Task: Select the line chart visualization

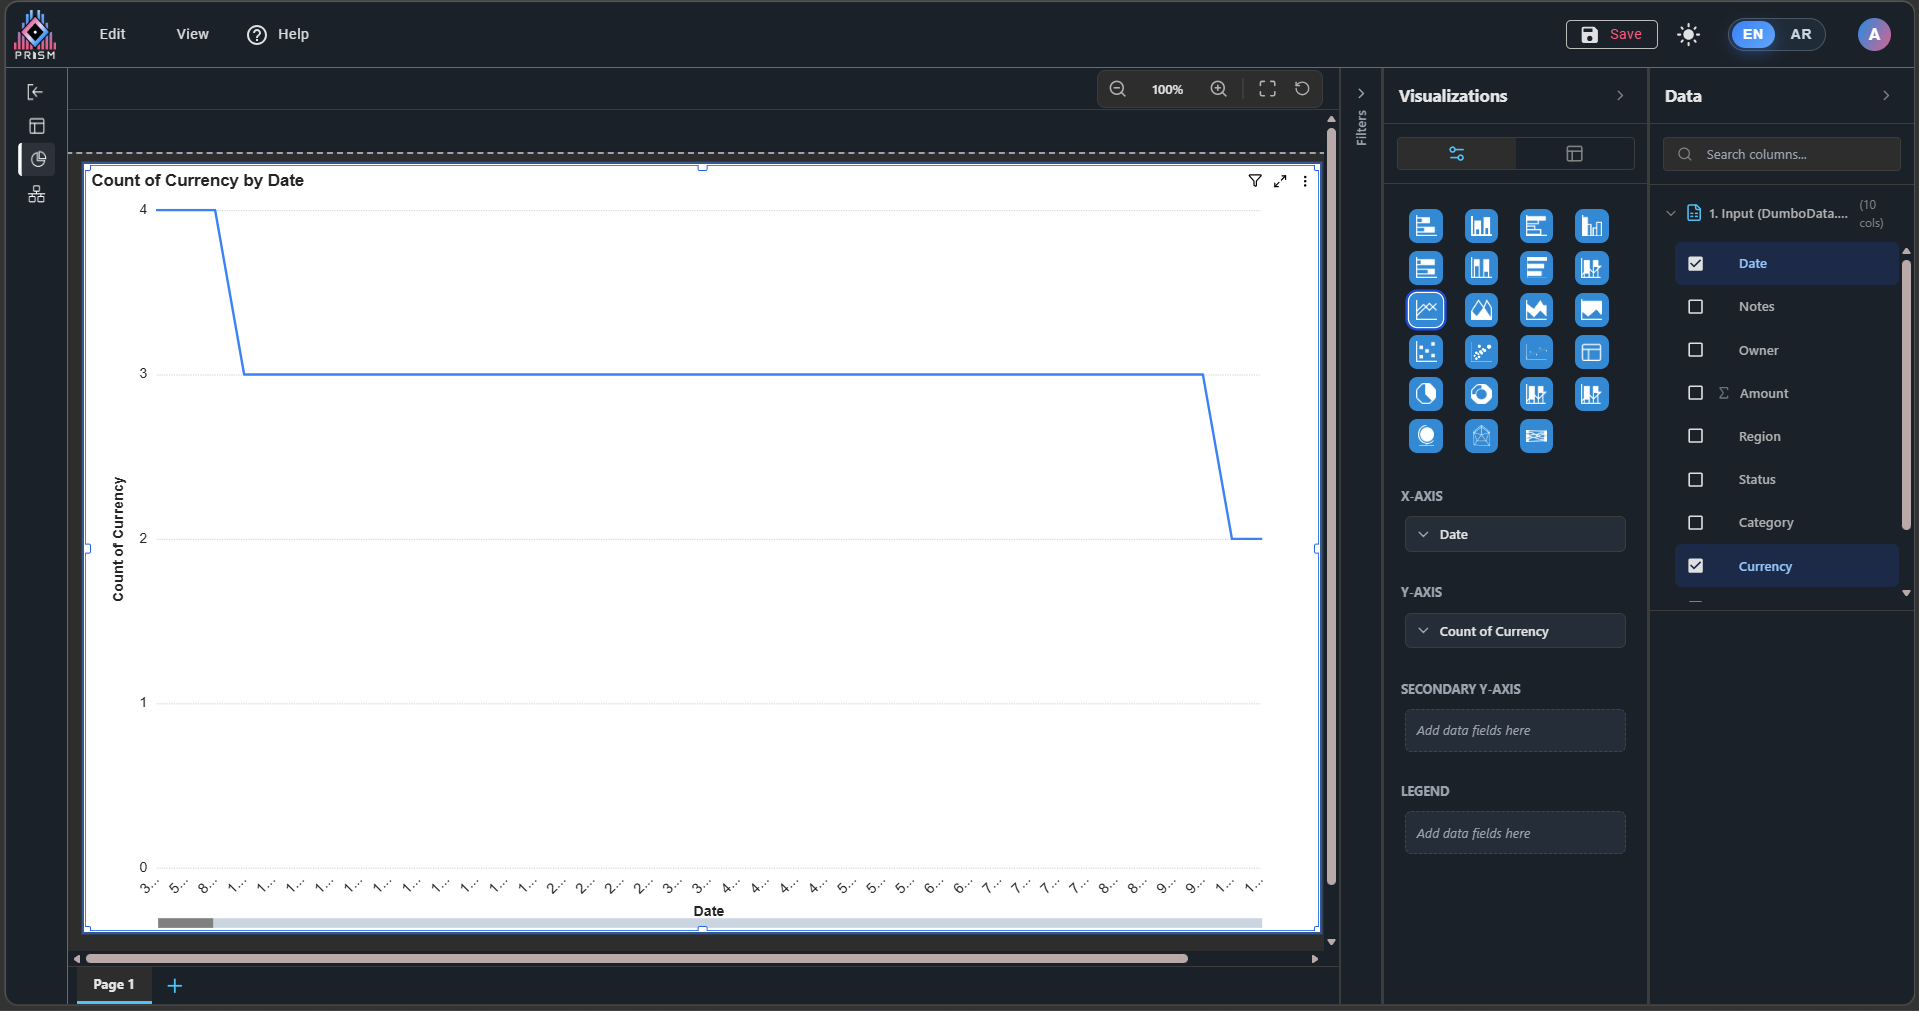Action: (x=1425, y=310)
